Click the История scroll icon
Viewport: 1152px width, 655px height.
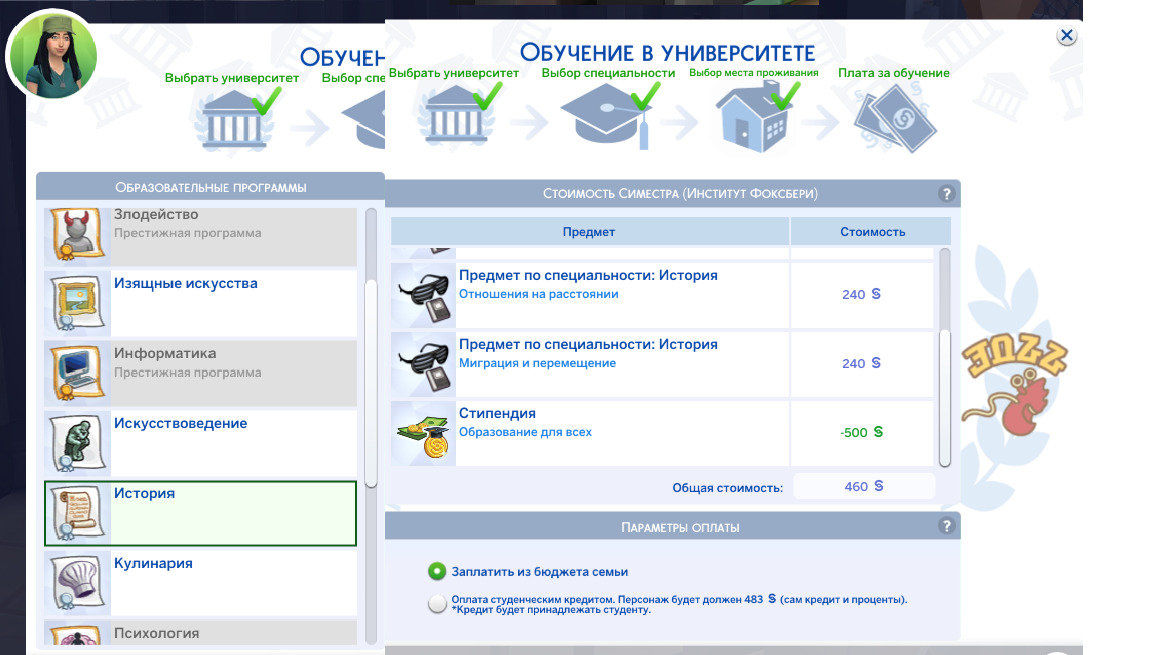[x=77, y=513]
